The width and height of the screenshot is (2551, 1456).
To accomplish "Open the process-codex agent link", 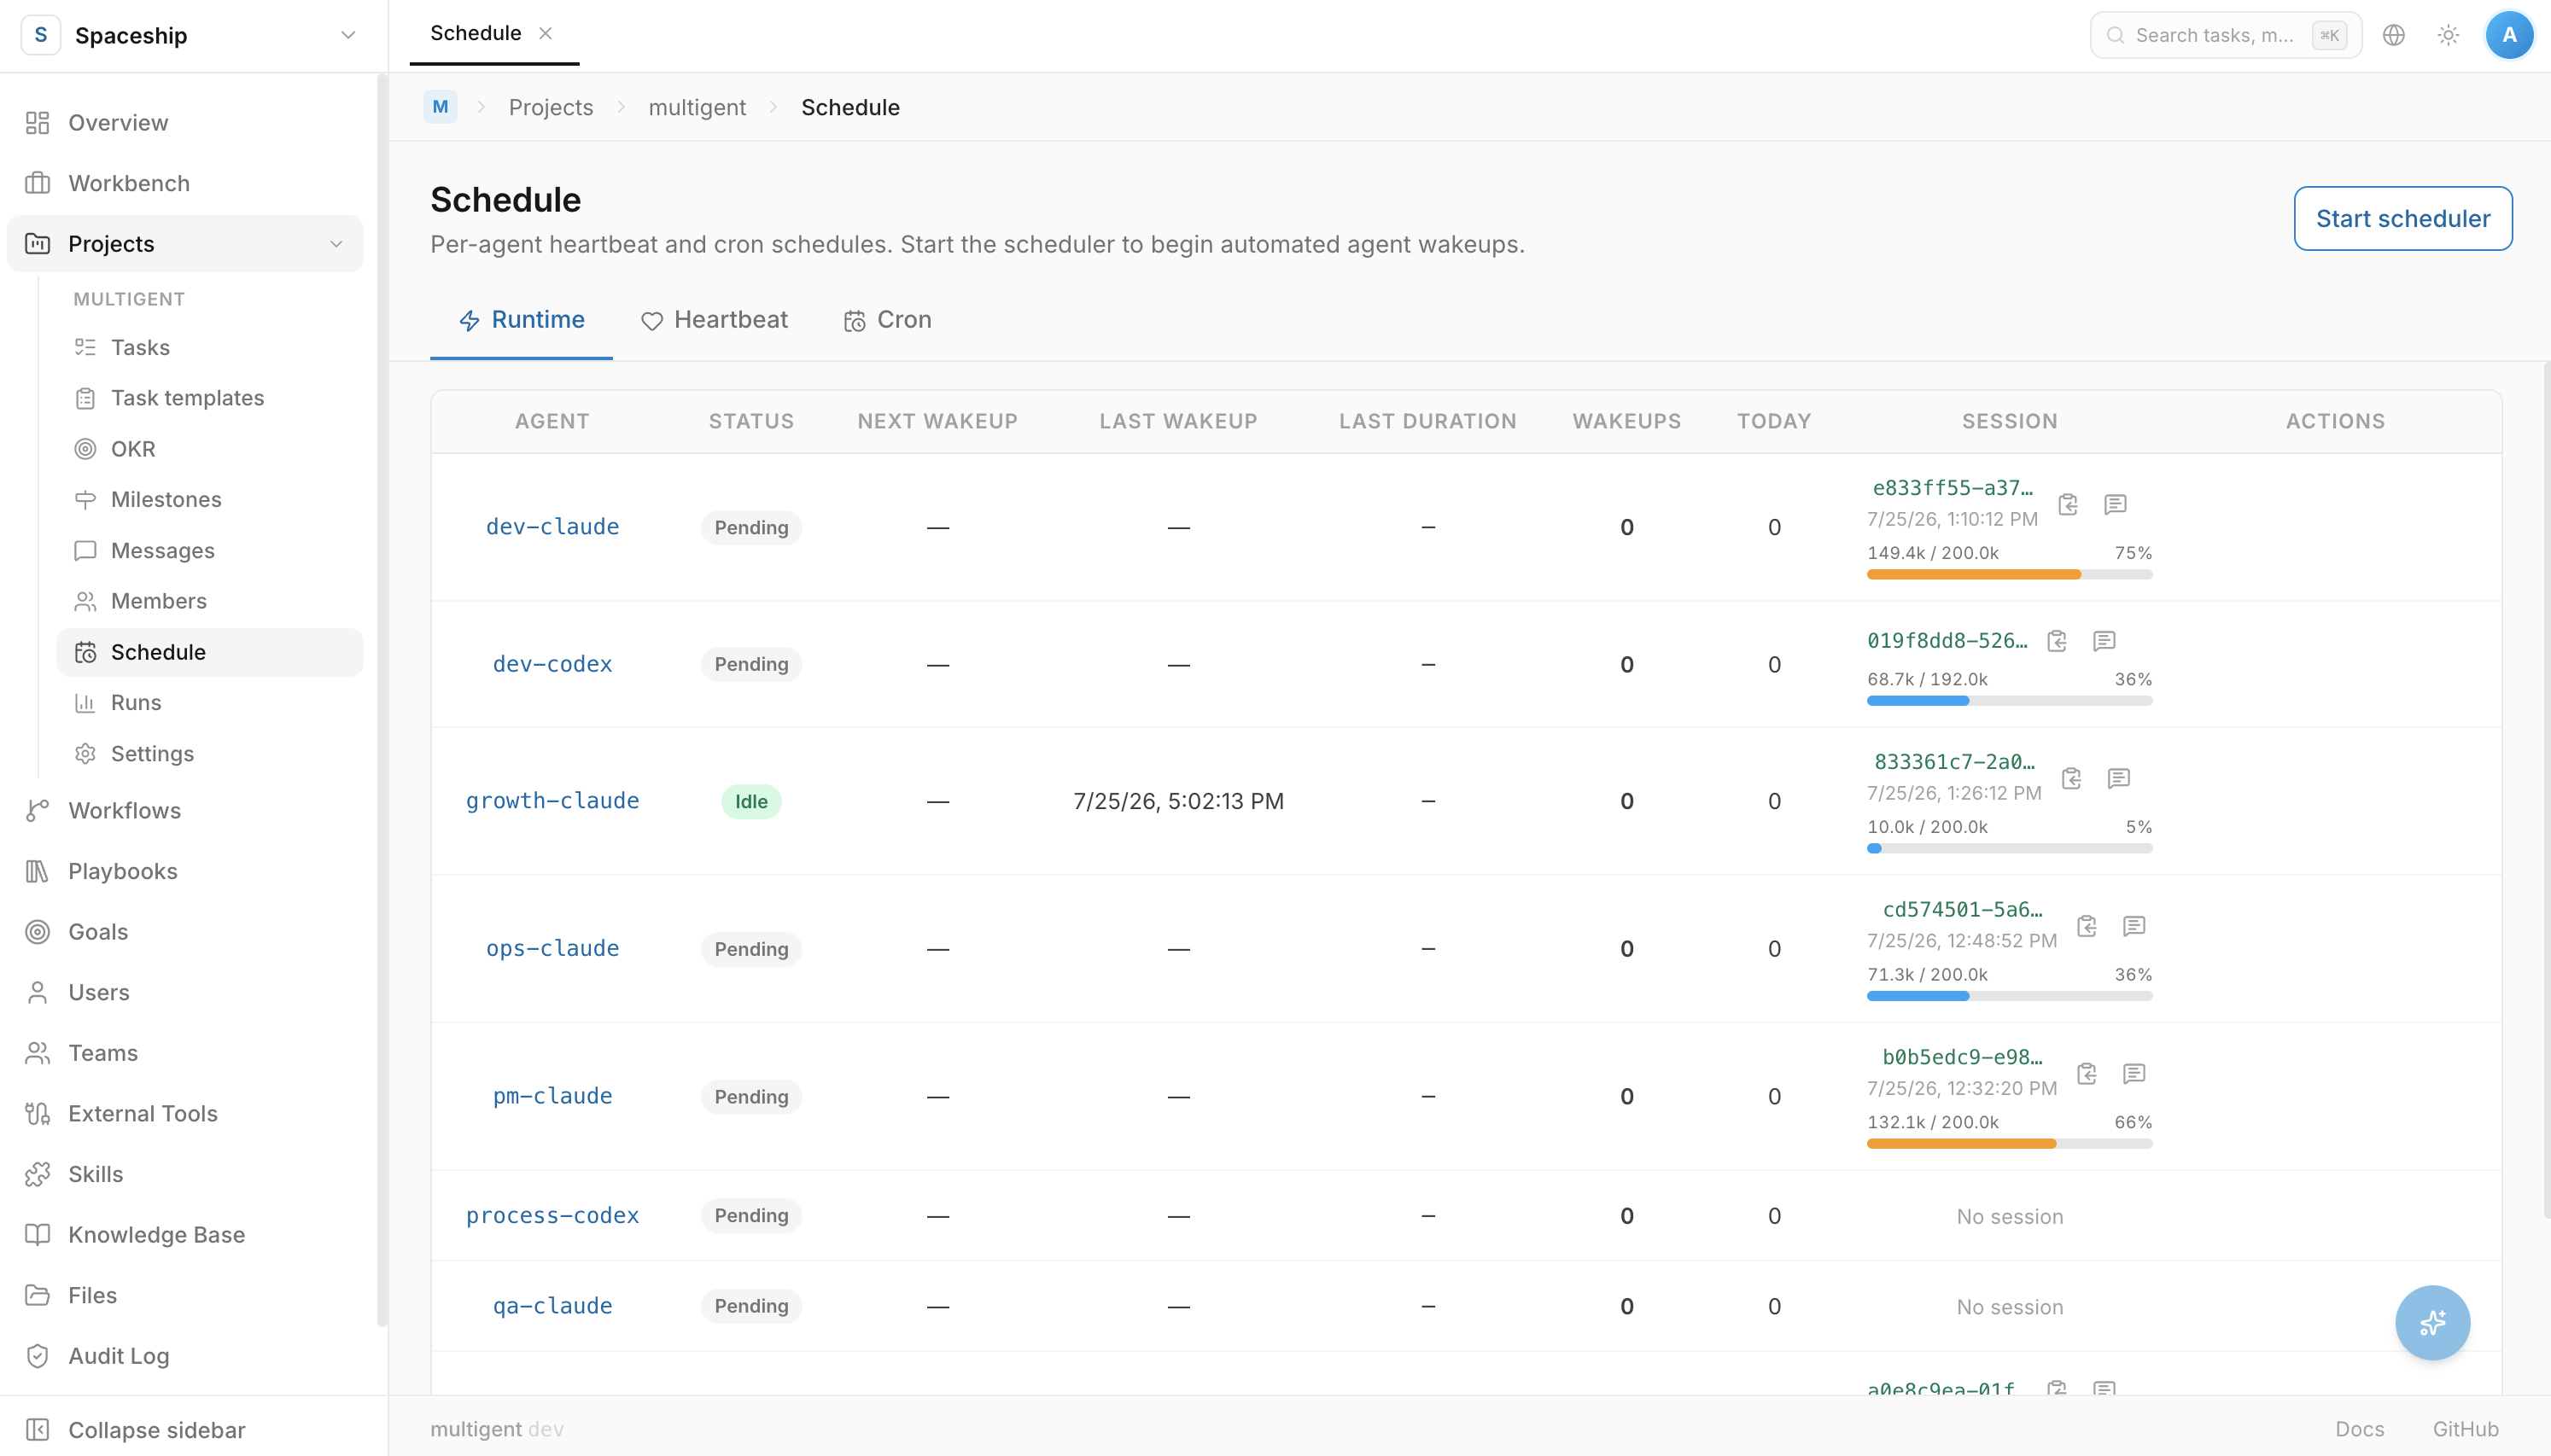I will point(552,1216).
